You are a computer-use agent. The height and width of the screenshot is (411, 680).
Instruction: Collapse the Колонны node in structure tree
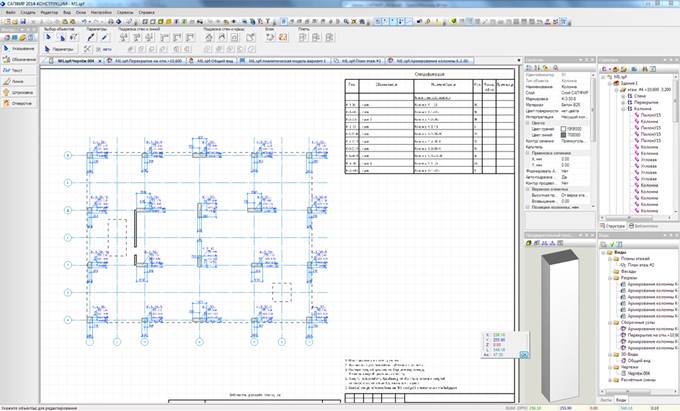(x=623, y=109)
